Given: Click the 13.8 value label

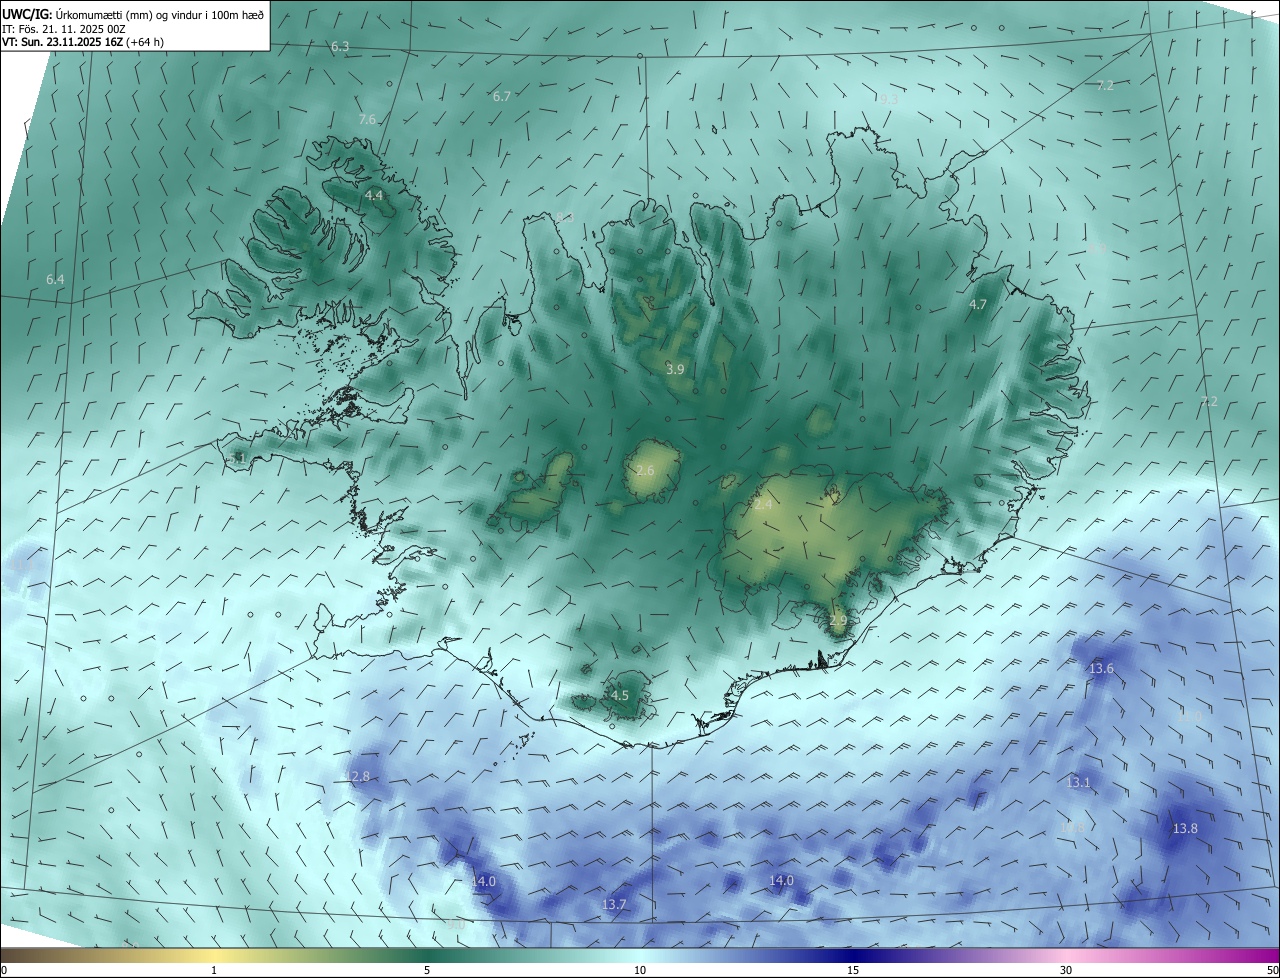Looking at the screenshot, I should [1185, 828].
